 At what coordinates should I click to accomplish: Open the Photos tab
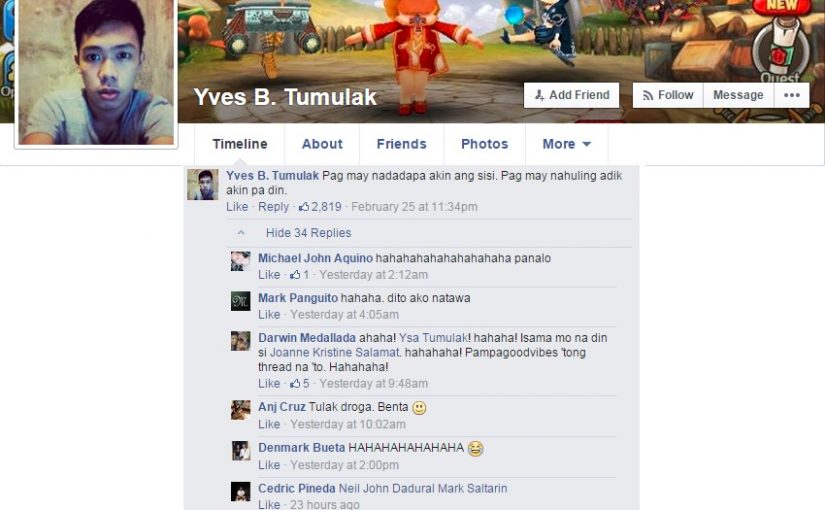(485, 144)
